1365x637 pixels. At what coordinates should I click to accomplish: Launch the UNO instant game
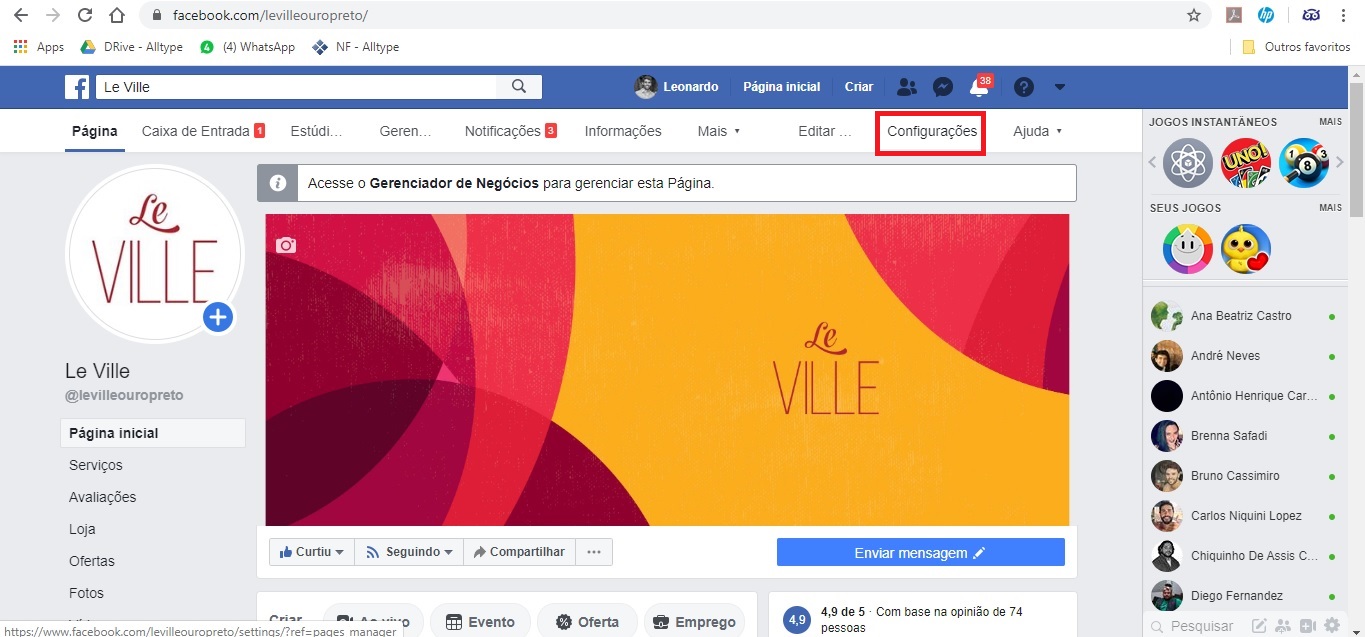(x=1245, y=162)
